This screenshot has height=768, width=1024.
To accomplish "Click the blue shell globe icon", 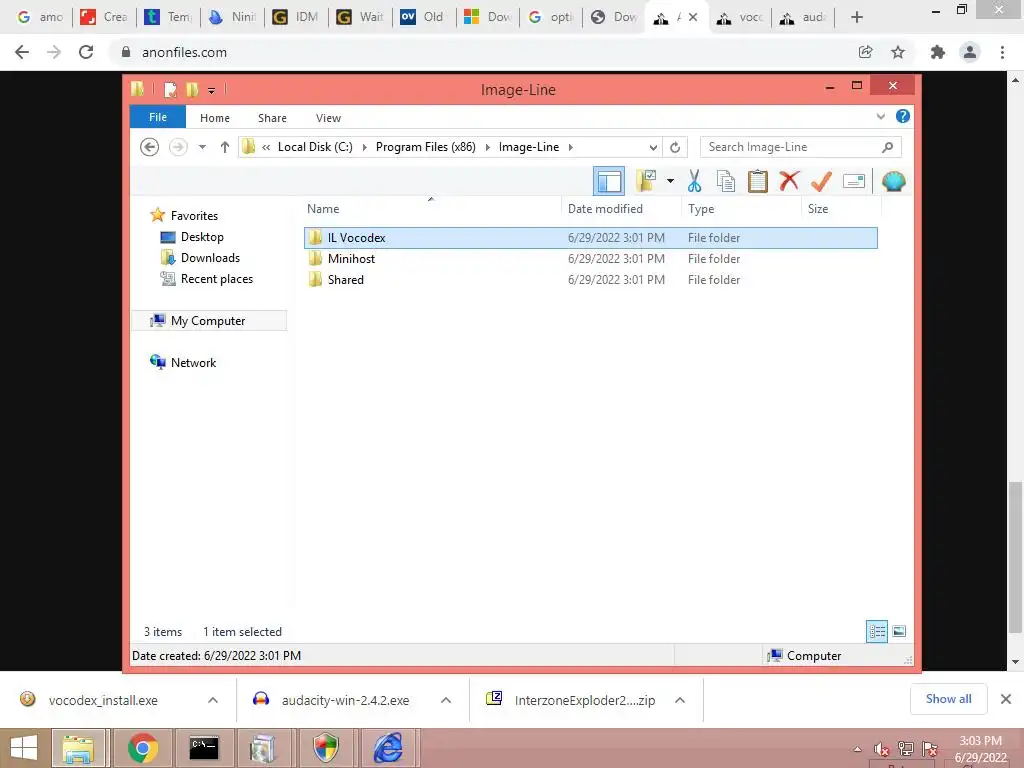I will click(893, 181).
